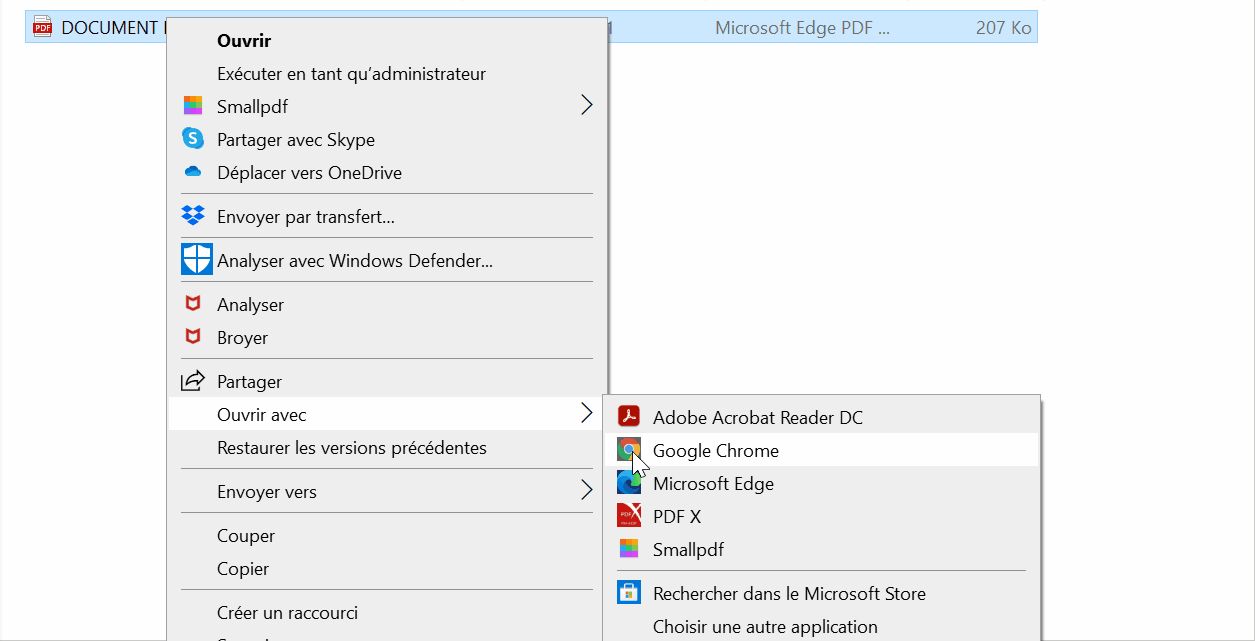Open the Ouvrir avec entry

pos(388,415)
